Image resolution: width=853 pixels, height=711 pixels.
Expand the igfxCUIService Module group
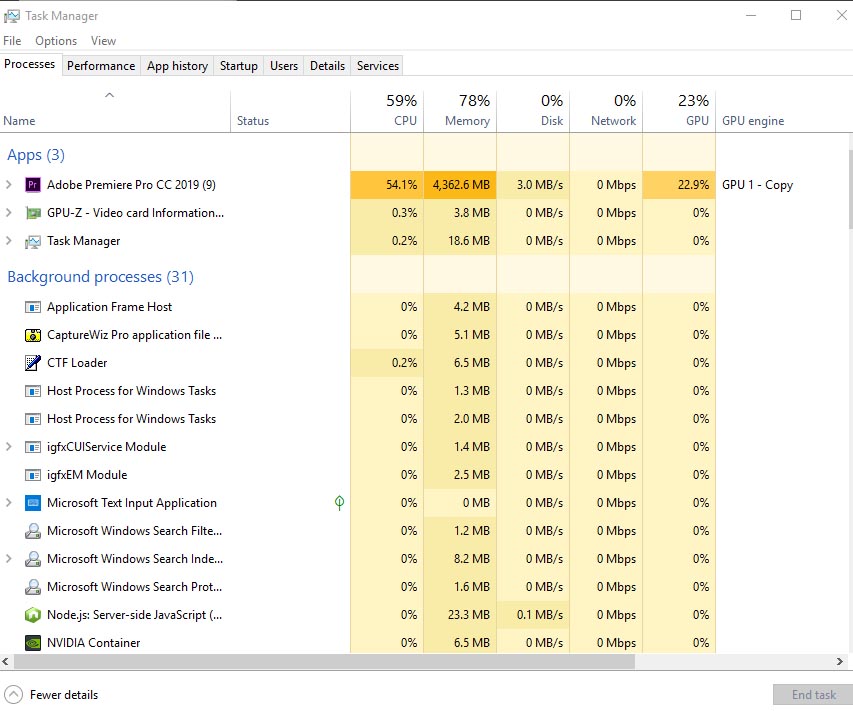[9, 447]
